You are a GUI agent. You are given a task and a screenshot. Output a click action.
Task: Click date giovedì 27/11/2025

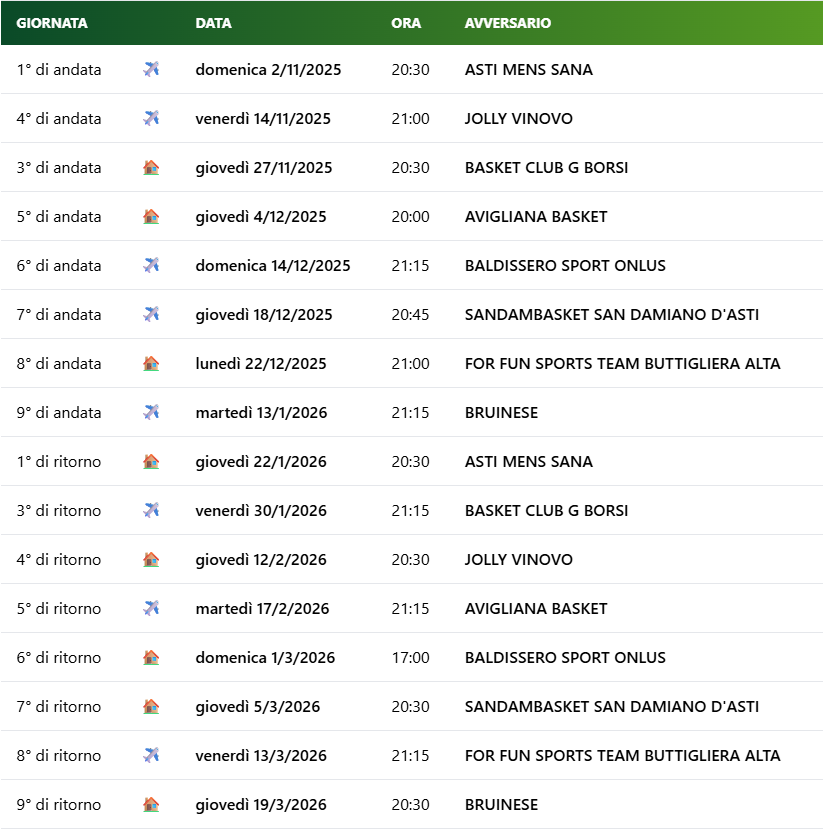coord(264,168)
